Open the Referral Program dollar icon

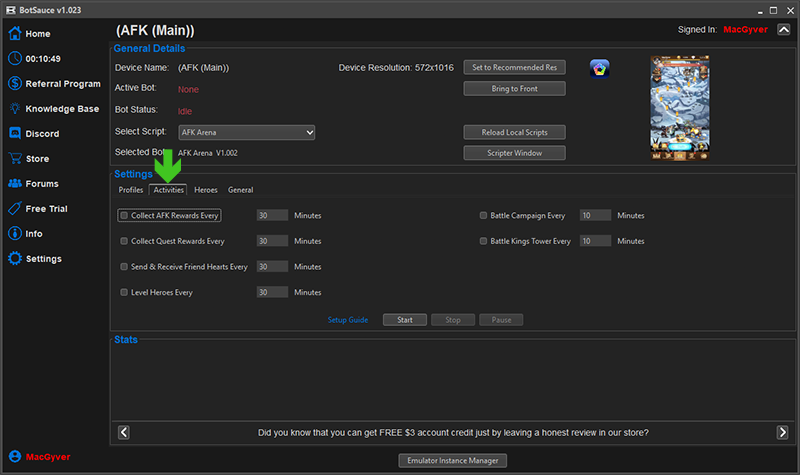point(15,84)
